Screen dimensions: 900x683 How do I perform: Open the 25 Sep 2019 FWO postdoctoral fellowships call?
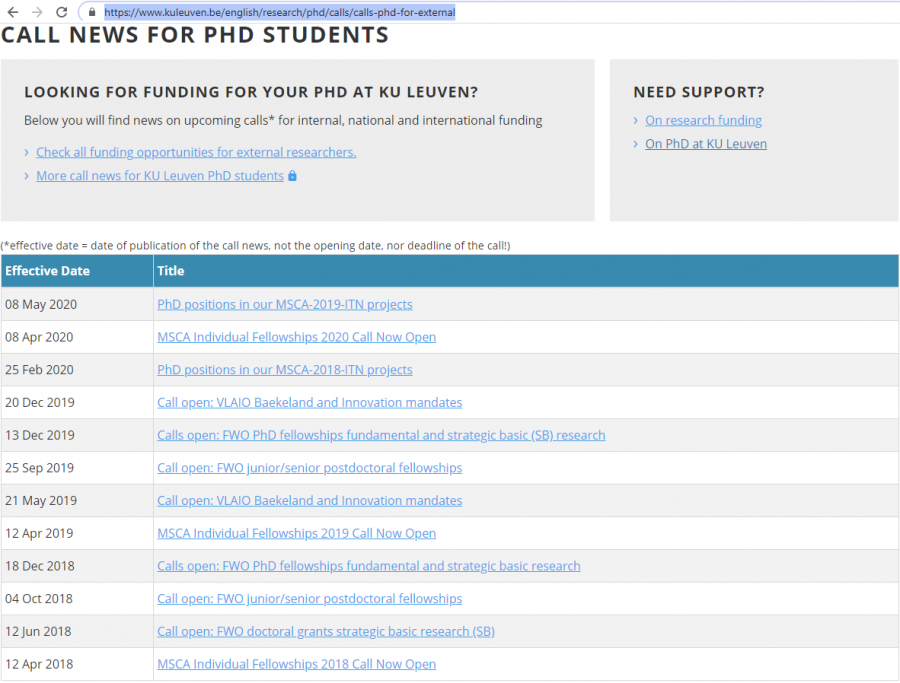(310, 468)
